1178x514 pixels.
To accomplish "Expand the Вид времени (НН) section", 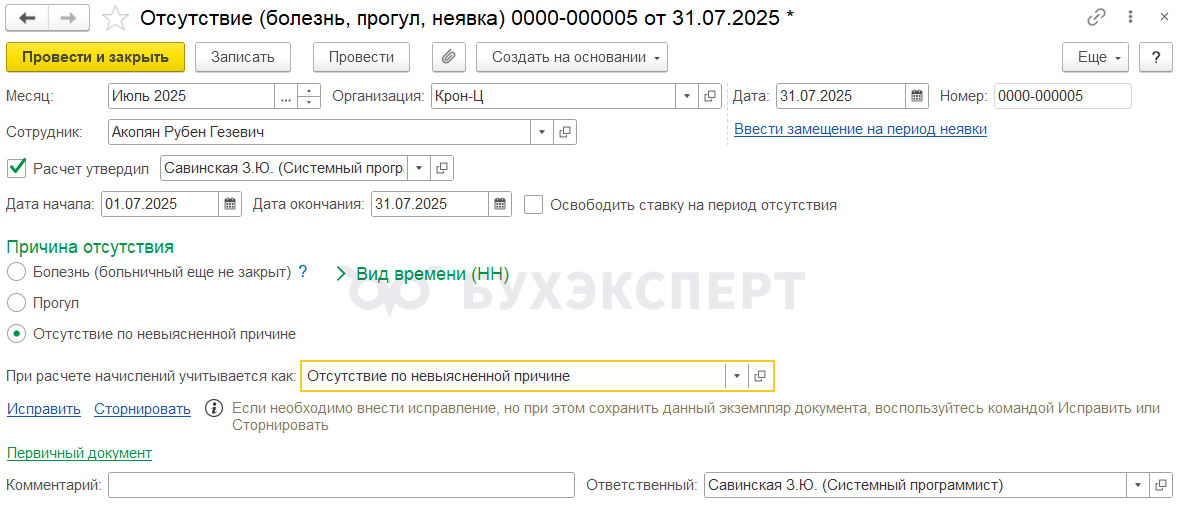I will 423,274.
